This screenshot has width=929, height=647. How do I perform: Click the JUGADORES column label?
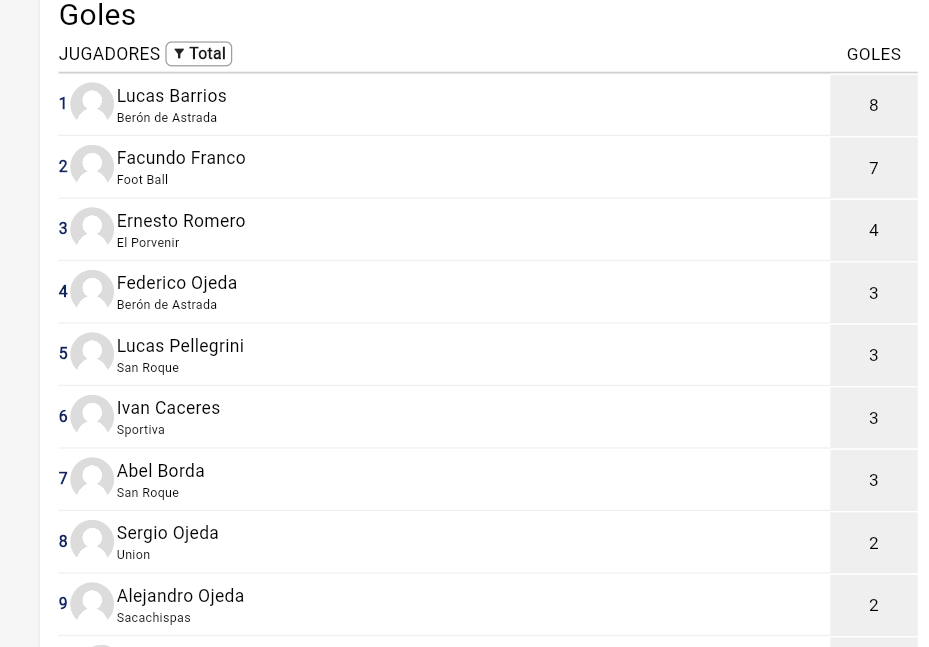(109, 54)
